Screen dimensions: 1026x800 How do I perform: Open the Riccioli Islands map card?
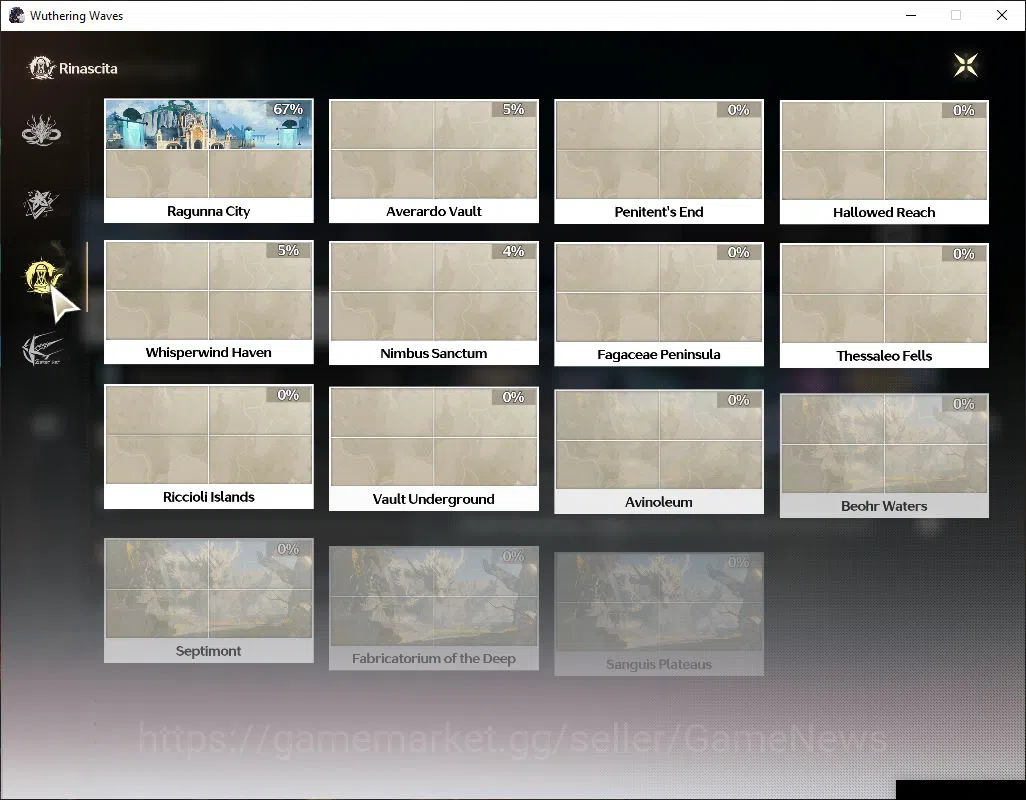click(209, 446)
